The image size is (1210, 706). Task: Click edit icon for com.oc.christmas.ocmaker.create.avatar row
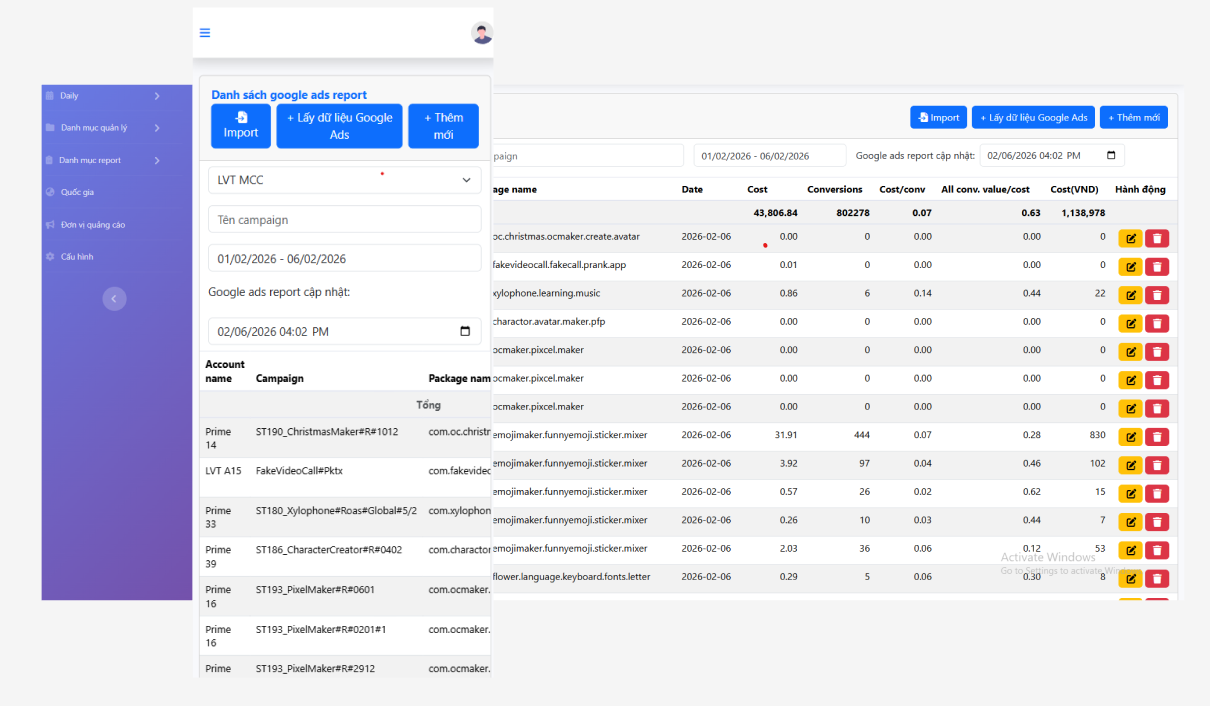tap(1130, 238)
